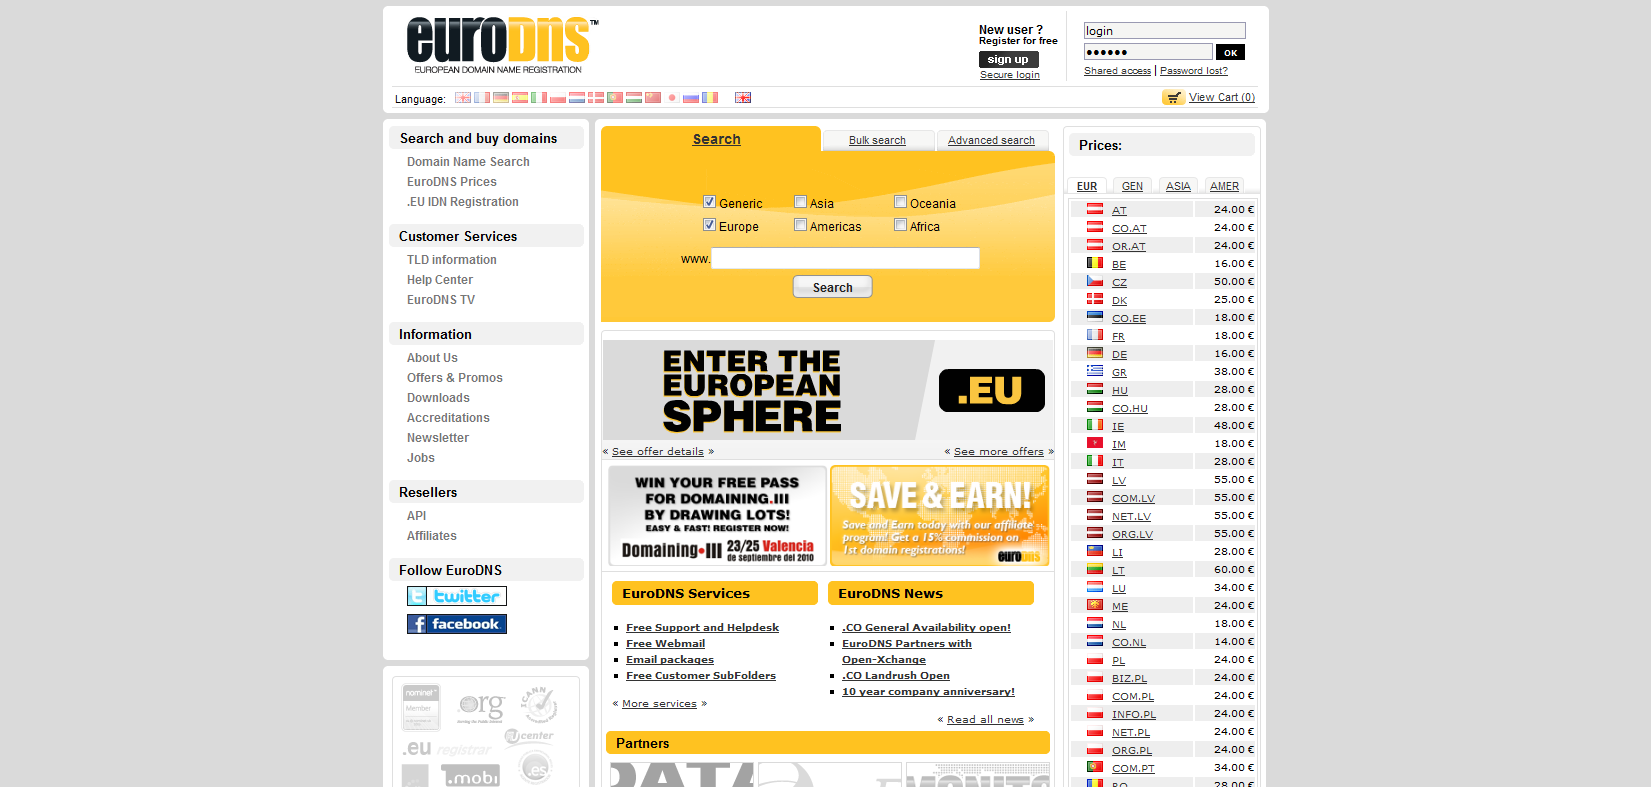This screenshot has height=787, width=1651.
Task: Open Free Support and Helpdesk link
Action: point(702,628)
